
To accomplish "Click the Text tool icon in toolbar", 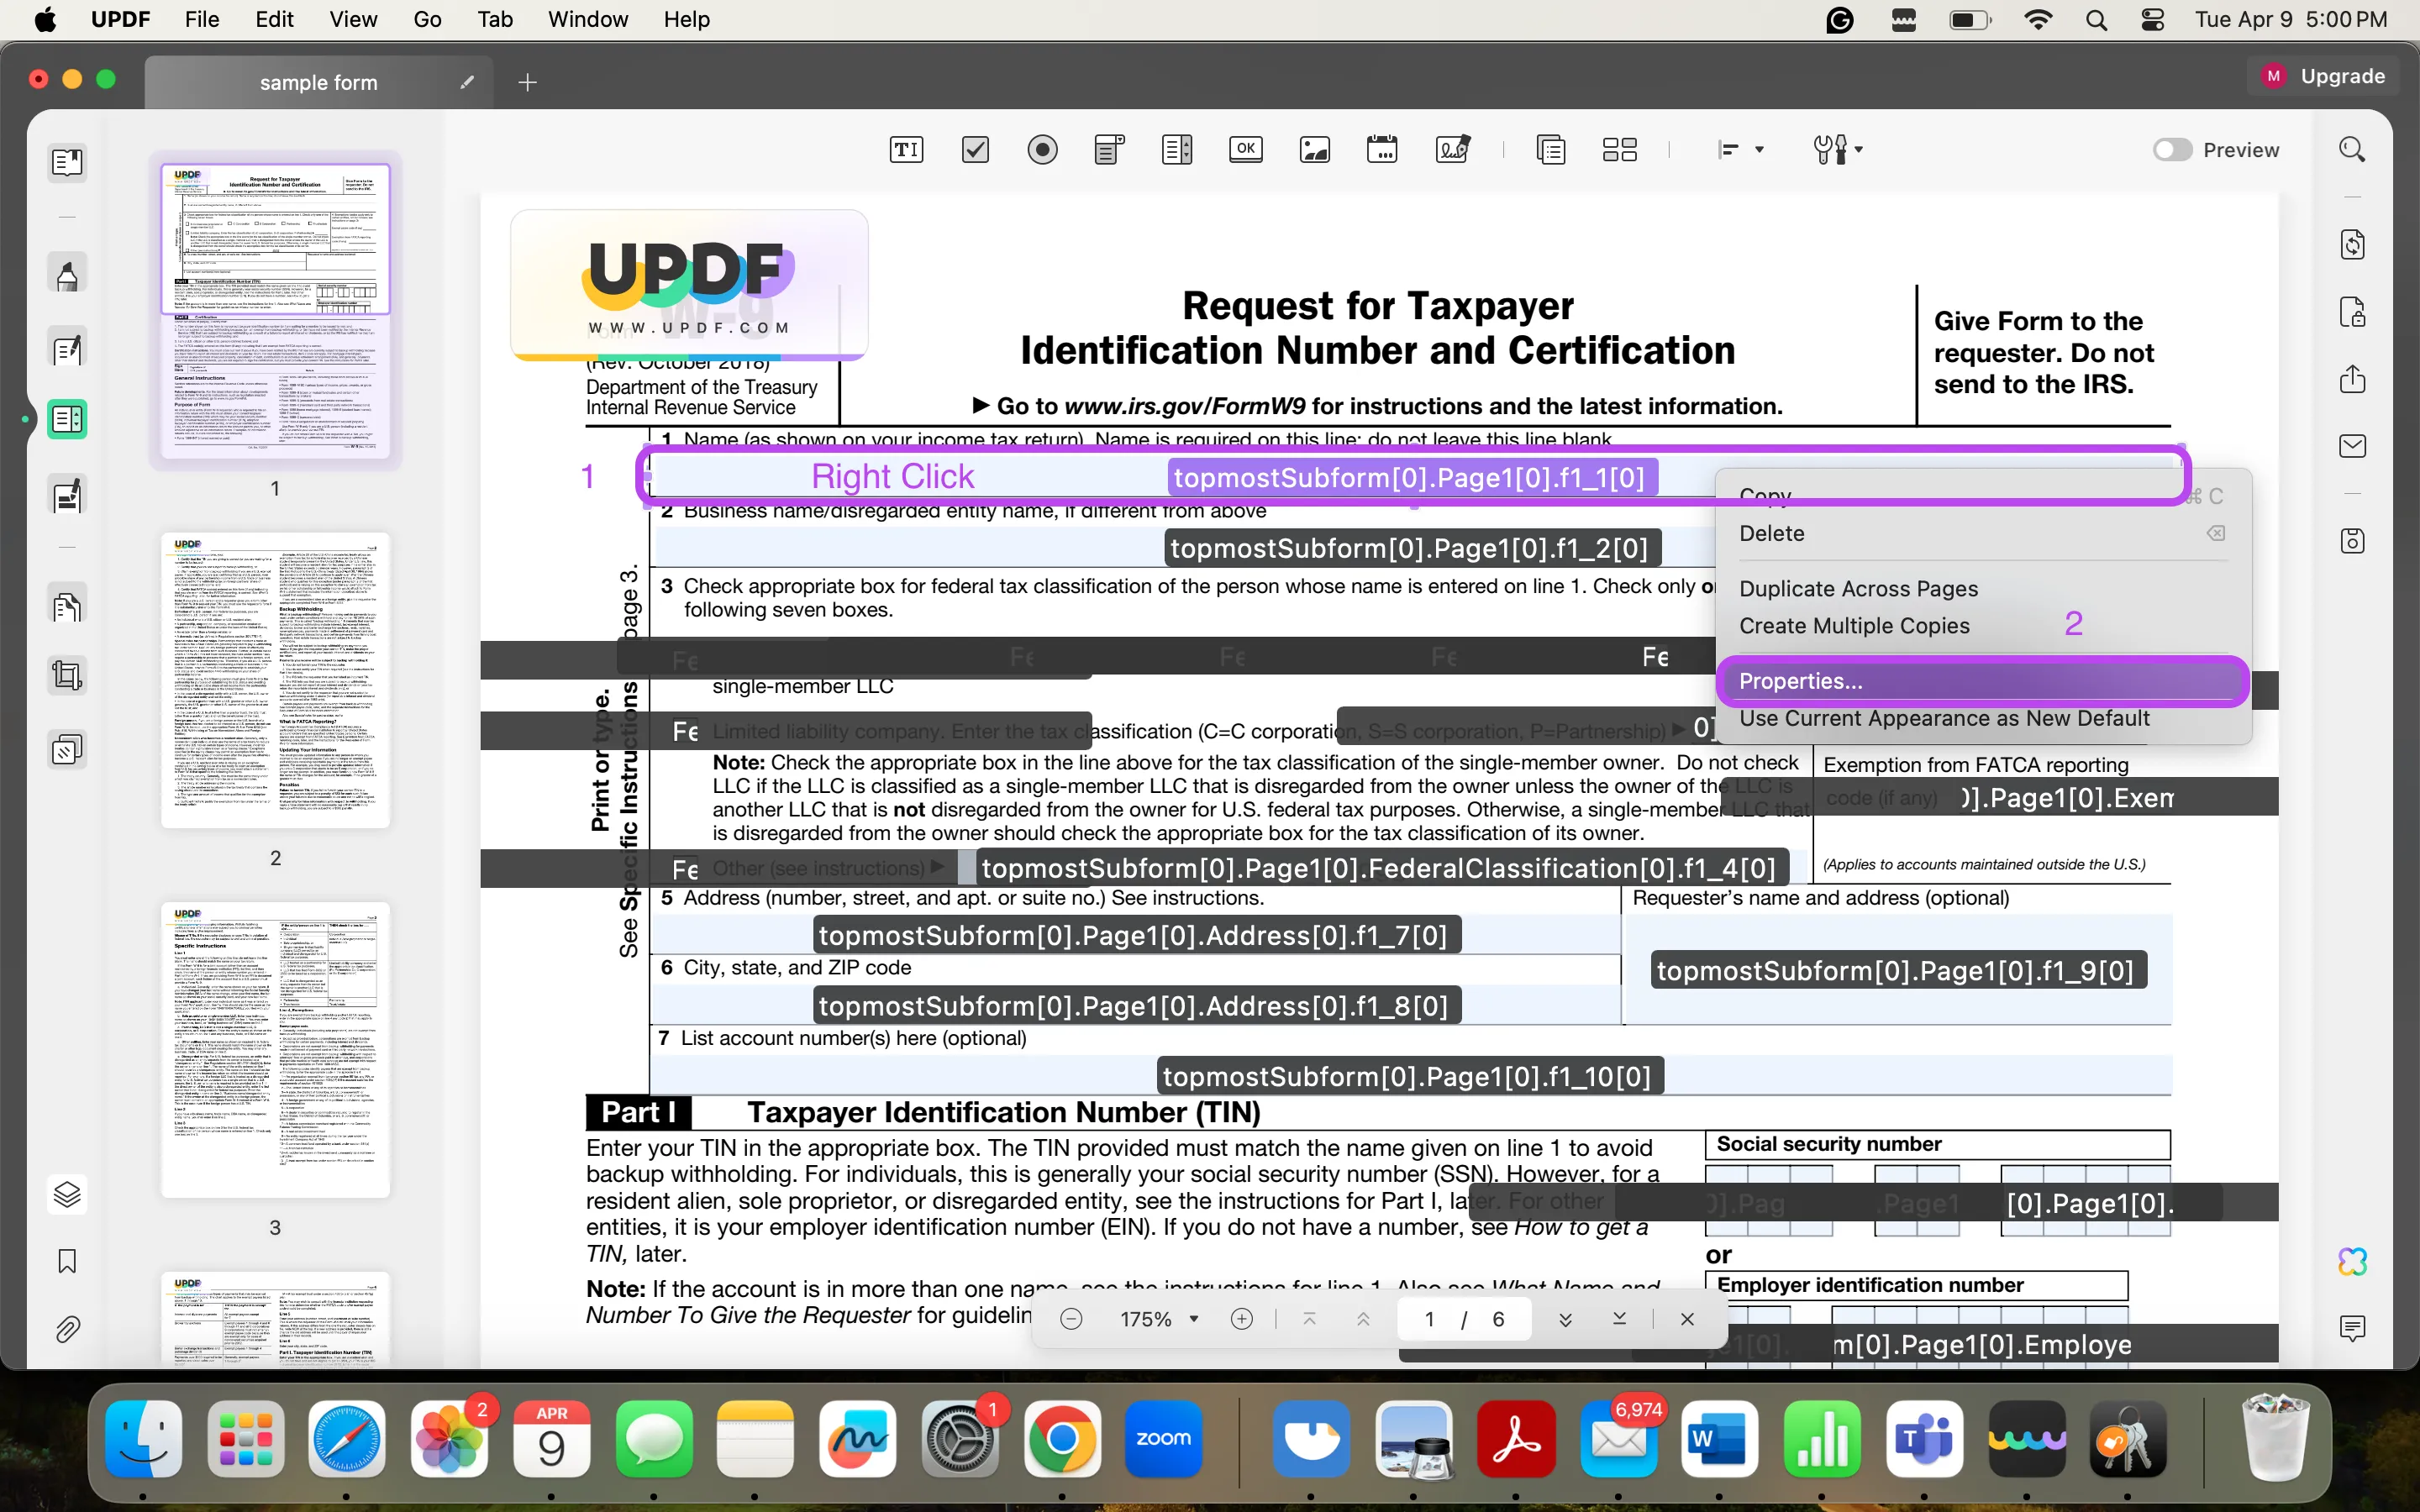I will pos(906,150).
